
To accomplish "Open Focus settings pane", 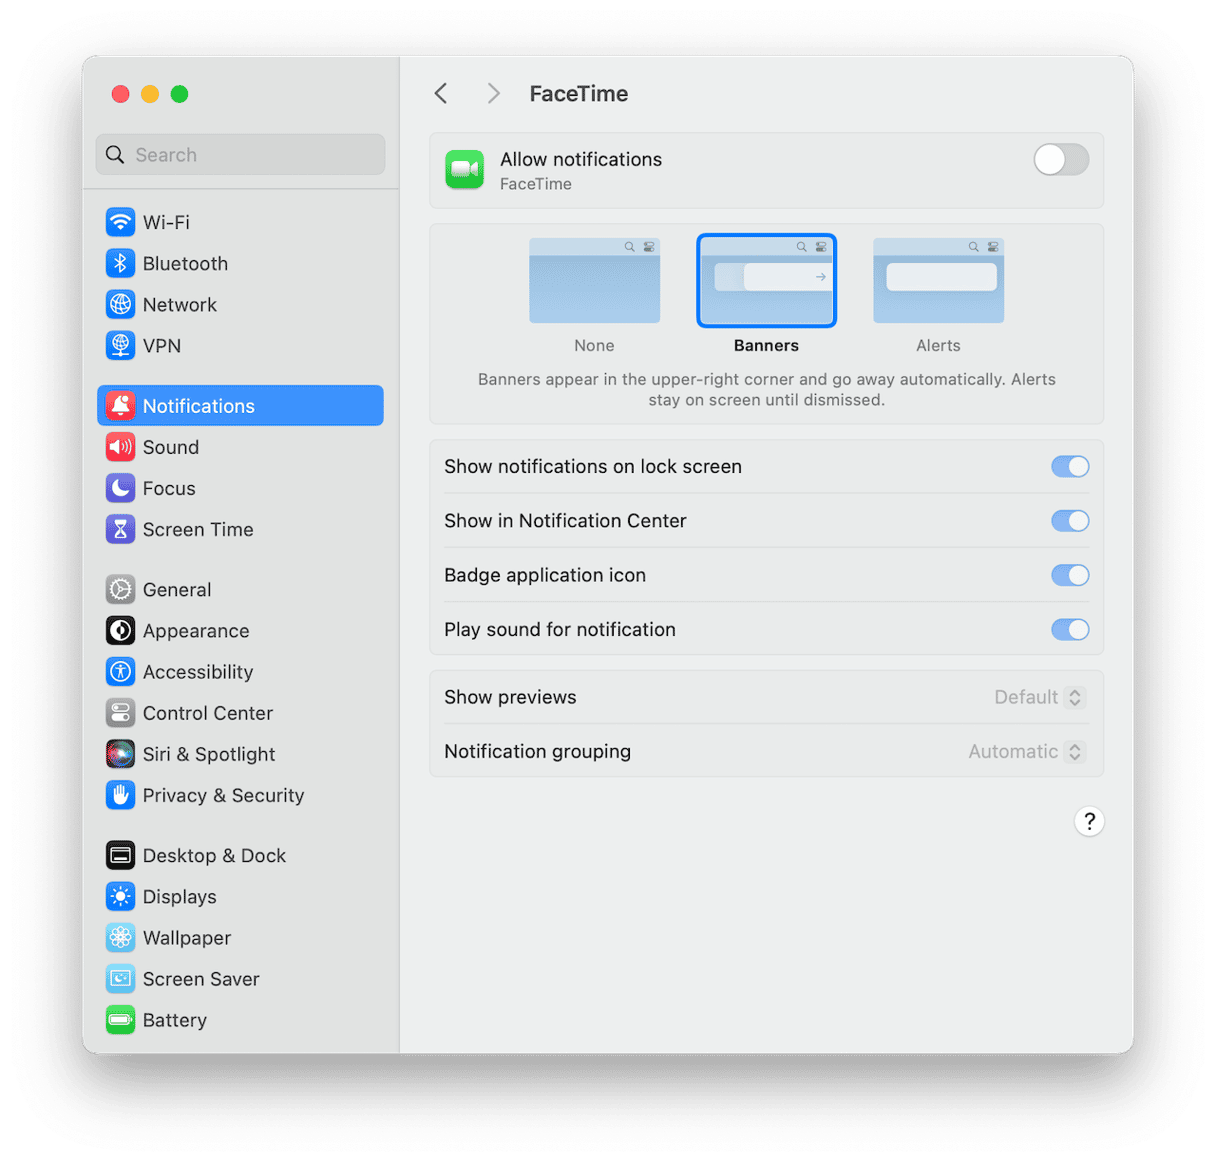I will [x=240, y=488].
